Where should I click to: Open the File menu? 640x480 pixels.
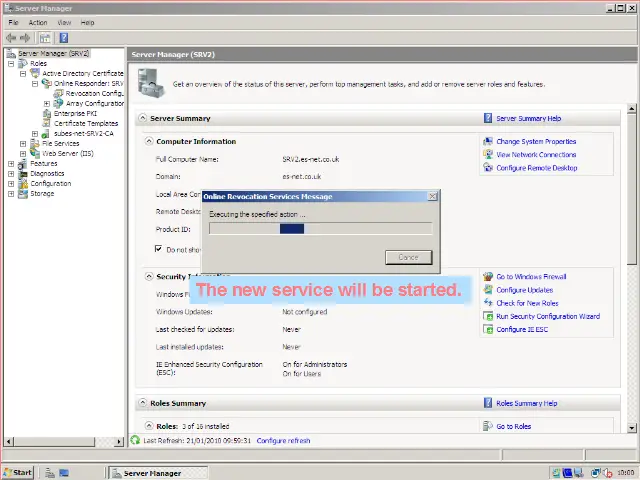click(13, 22)
